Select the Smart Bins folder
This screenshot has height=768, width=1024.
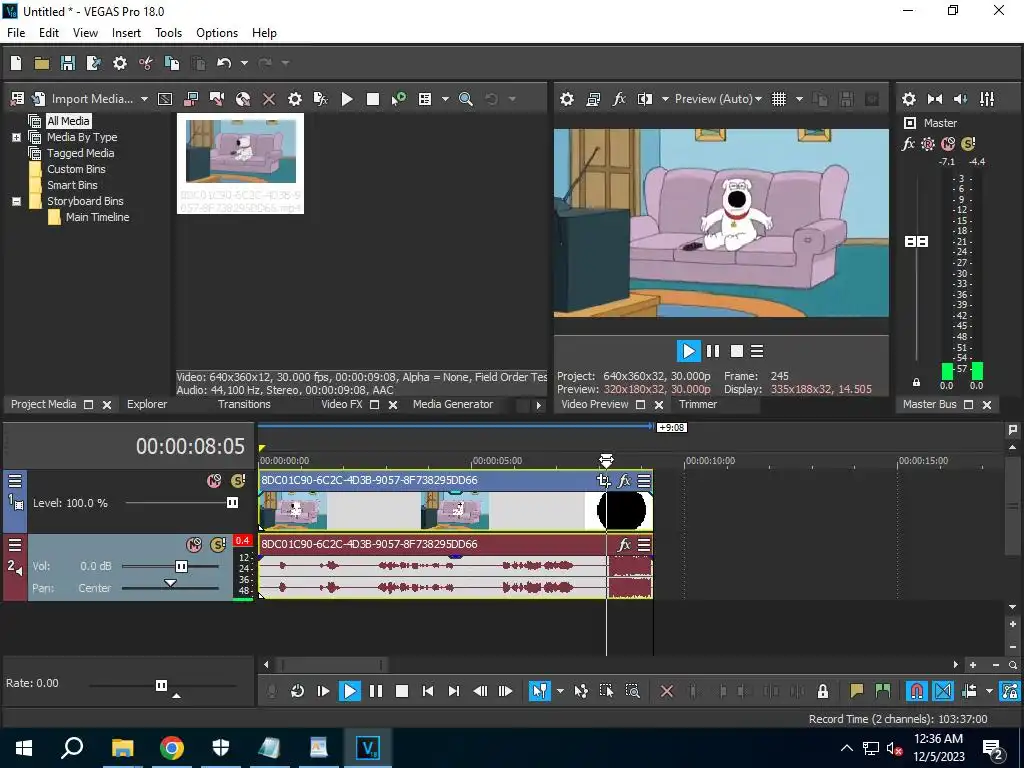pyautogui.click(x=72, y=185)
